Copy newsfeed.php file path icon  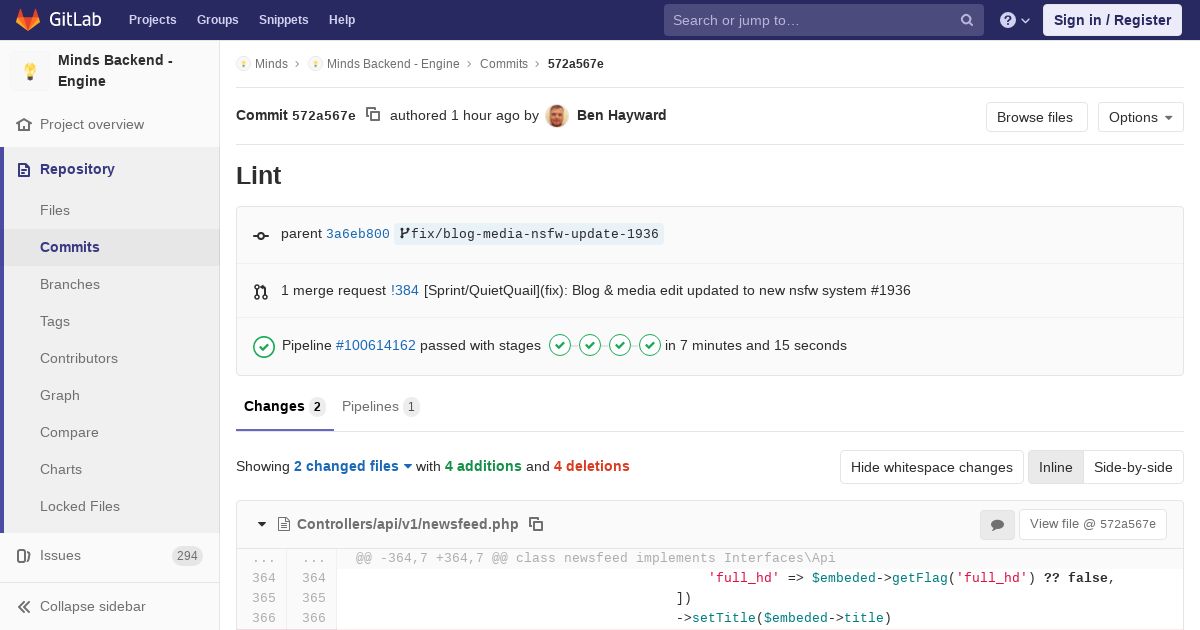[x=536, y=524]
